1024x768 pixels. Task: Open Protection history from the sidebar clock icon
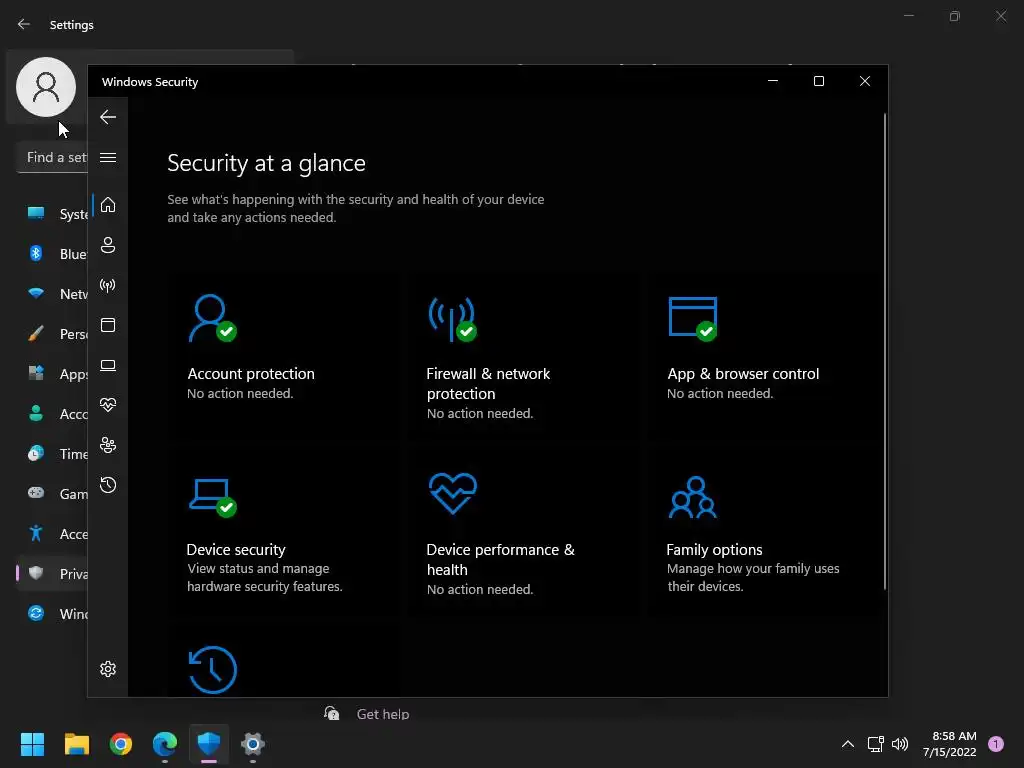point(108,485)
